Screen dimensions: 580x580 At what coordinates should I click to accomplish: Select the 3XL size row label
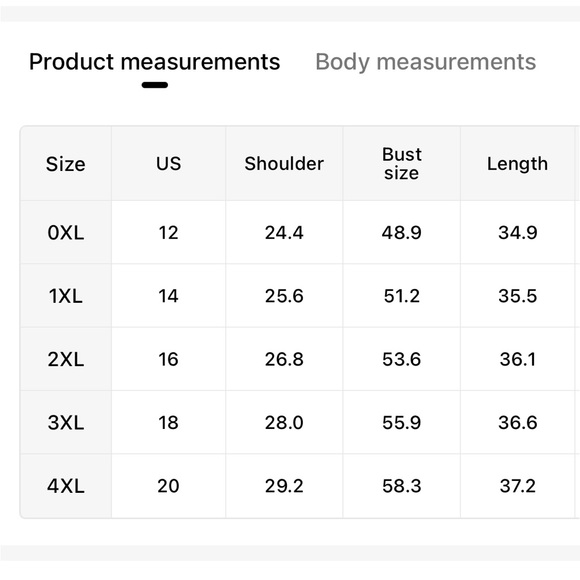pos(66,422)
